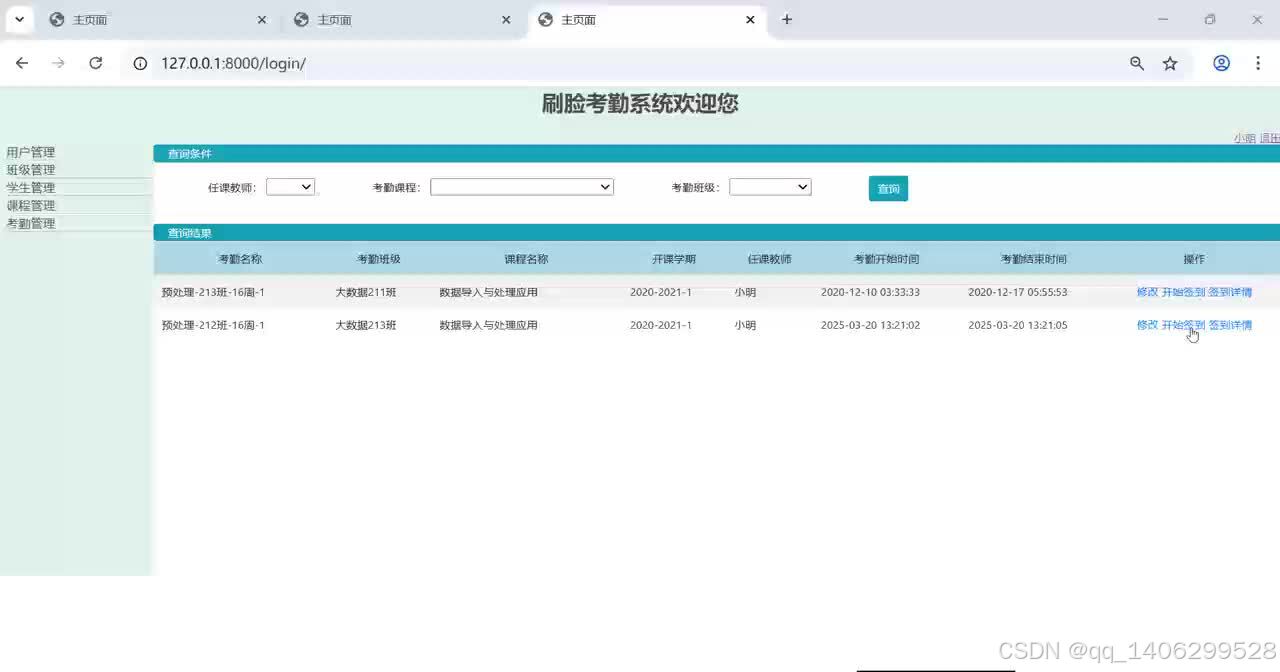Open the three-dot browser menu icon

coord(1258,62)
